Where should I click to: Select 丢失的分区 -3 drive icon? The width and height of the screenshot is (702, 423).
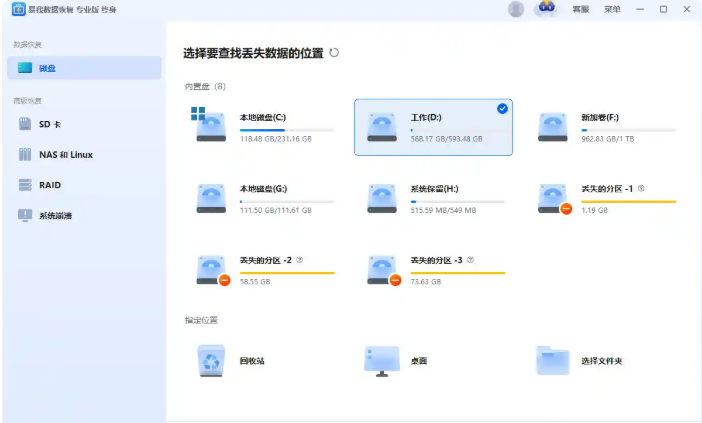coord(384,270)
